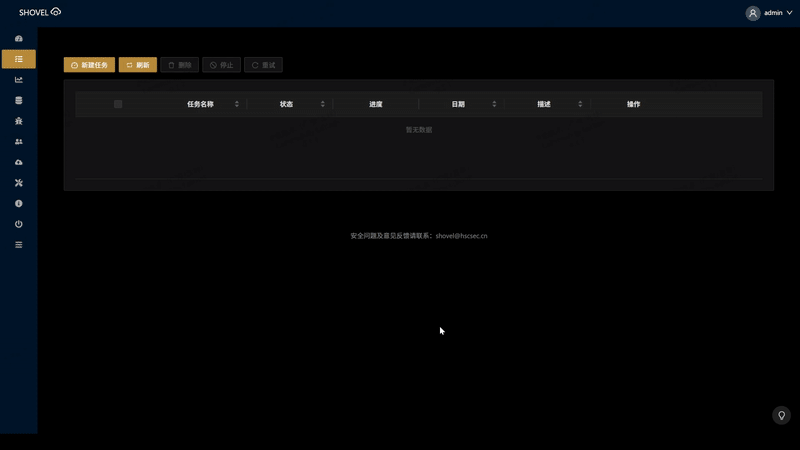Sort by the 状态 column arrows
Image resolution: width=800 pixels, height=450 pixels.
point(322,104)
